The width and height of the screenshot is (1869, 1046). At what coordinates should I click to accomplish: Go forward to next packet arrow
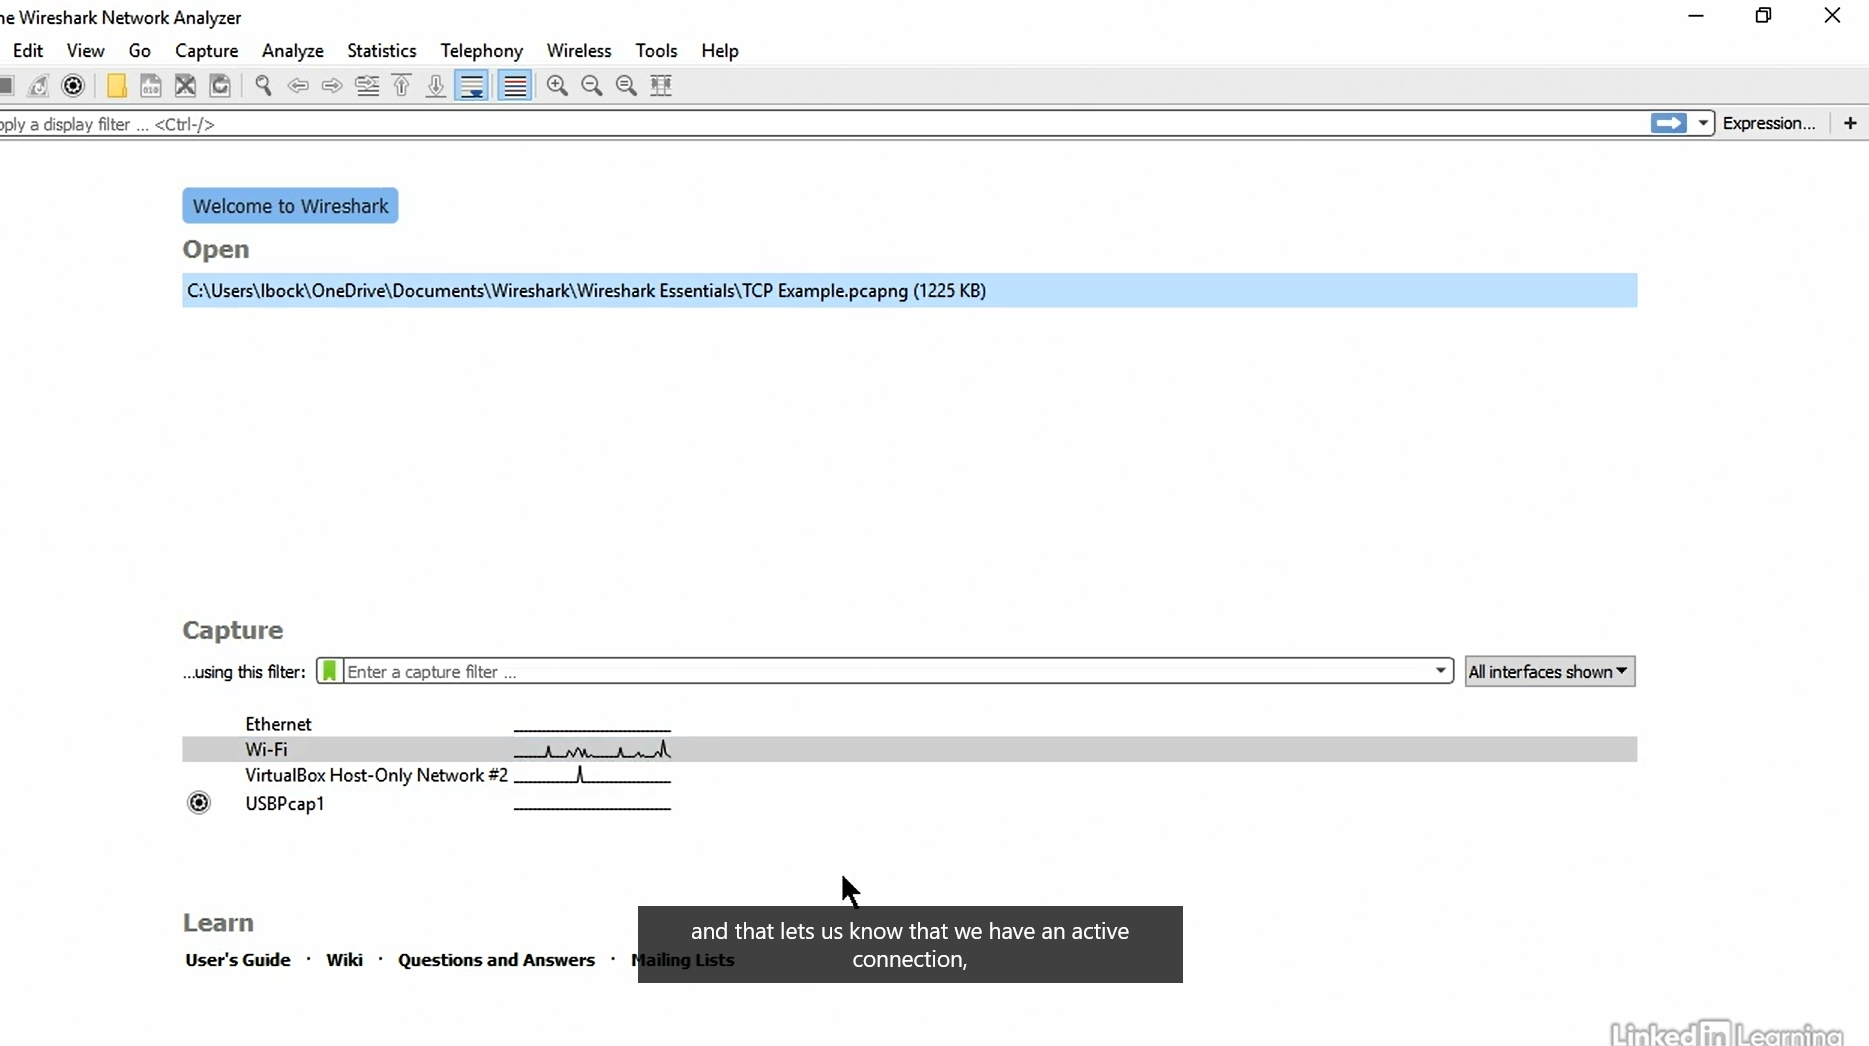tap(332, 86)
